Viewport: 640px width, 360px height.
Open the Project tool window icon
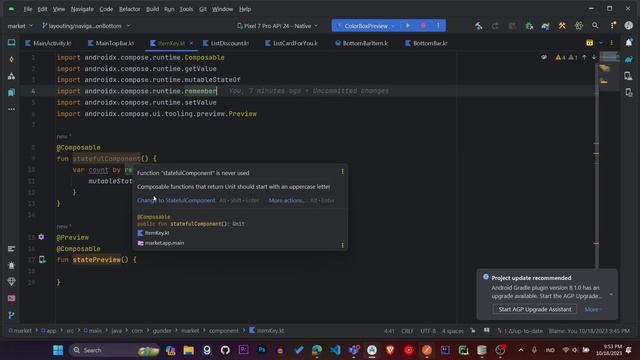(11, 42)
